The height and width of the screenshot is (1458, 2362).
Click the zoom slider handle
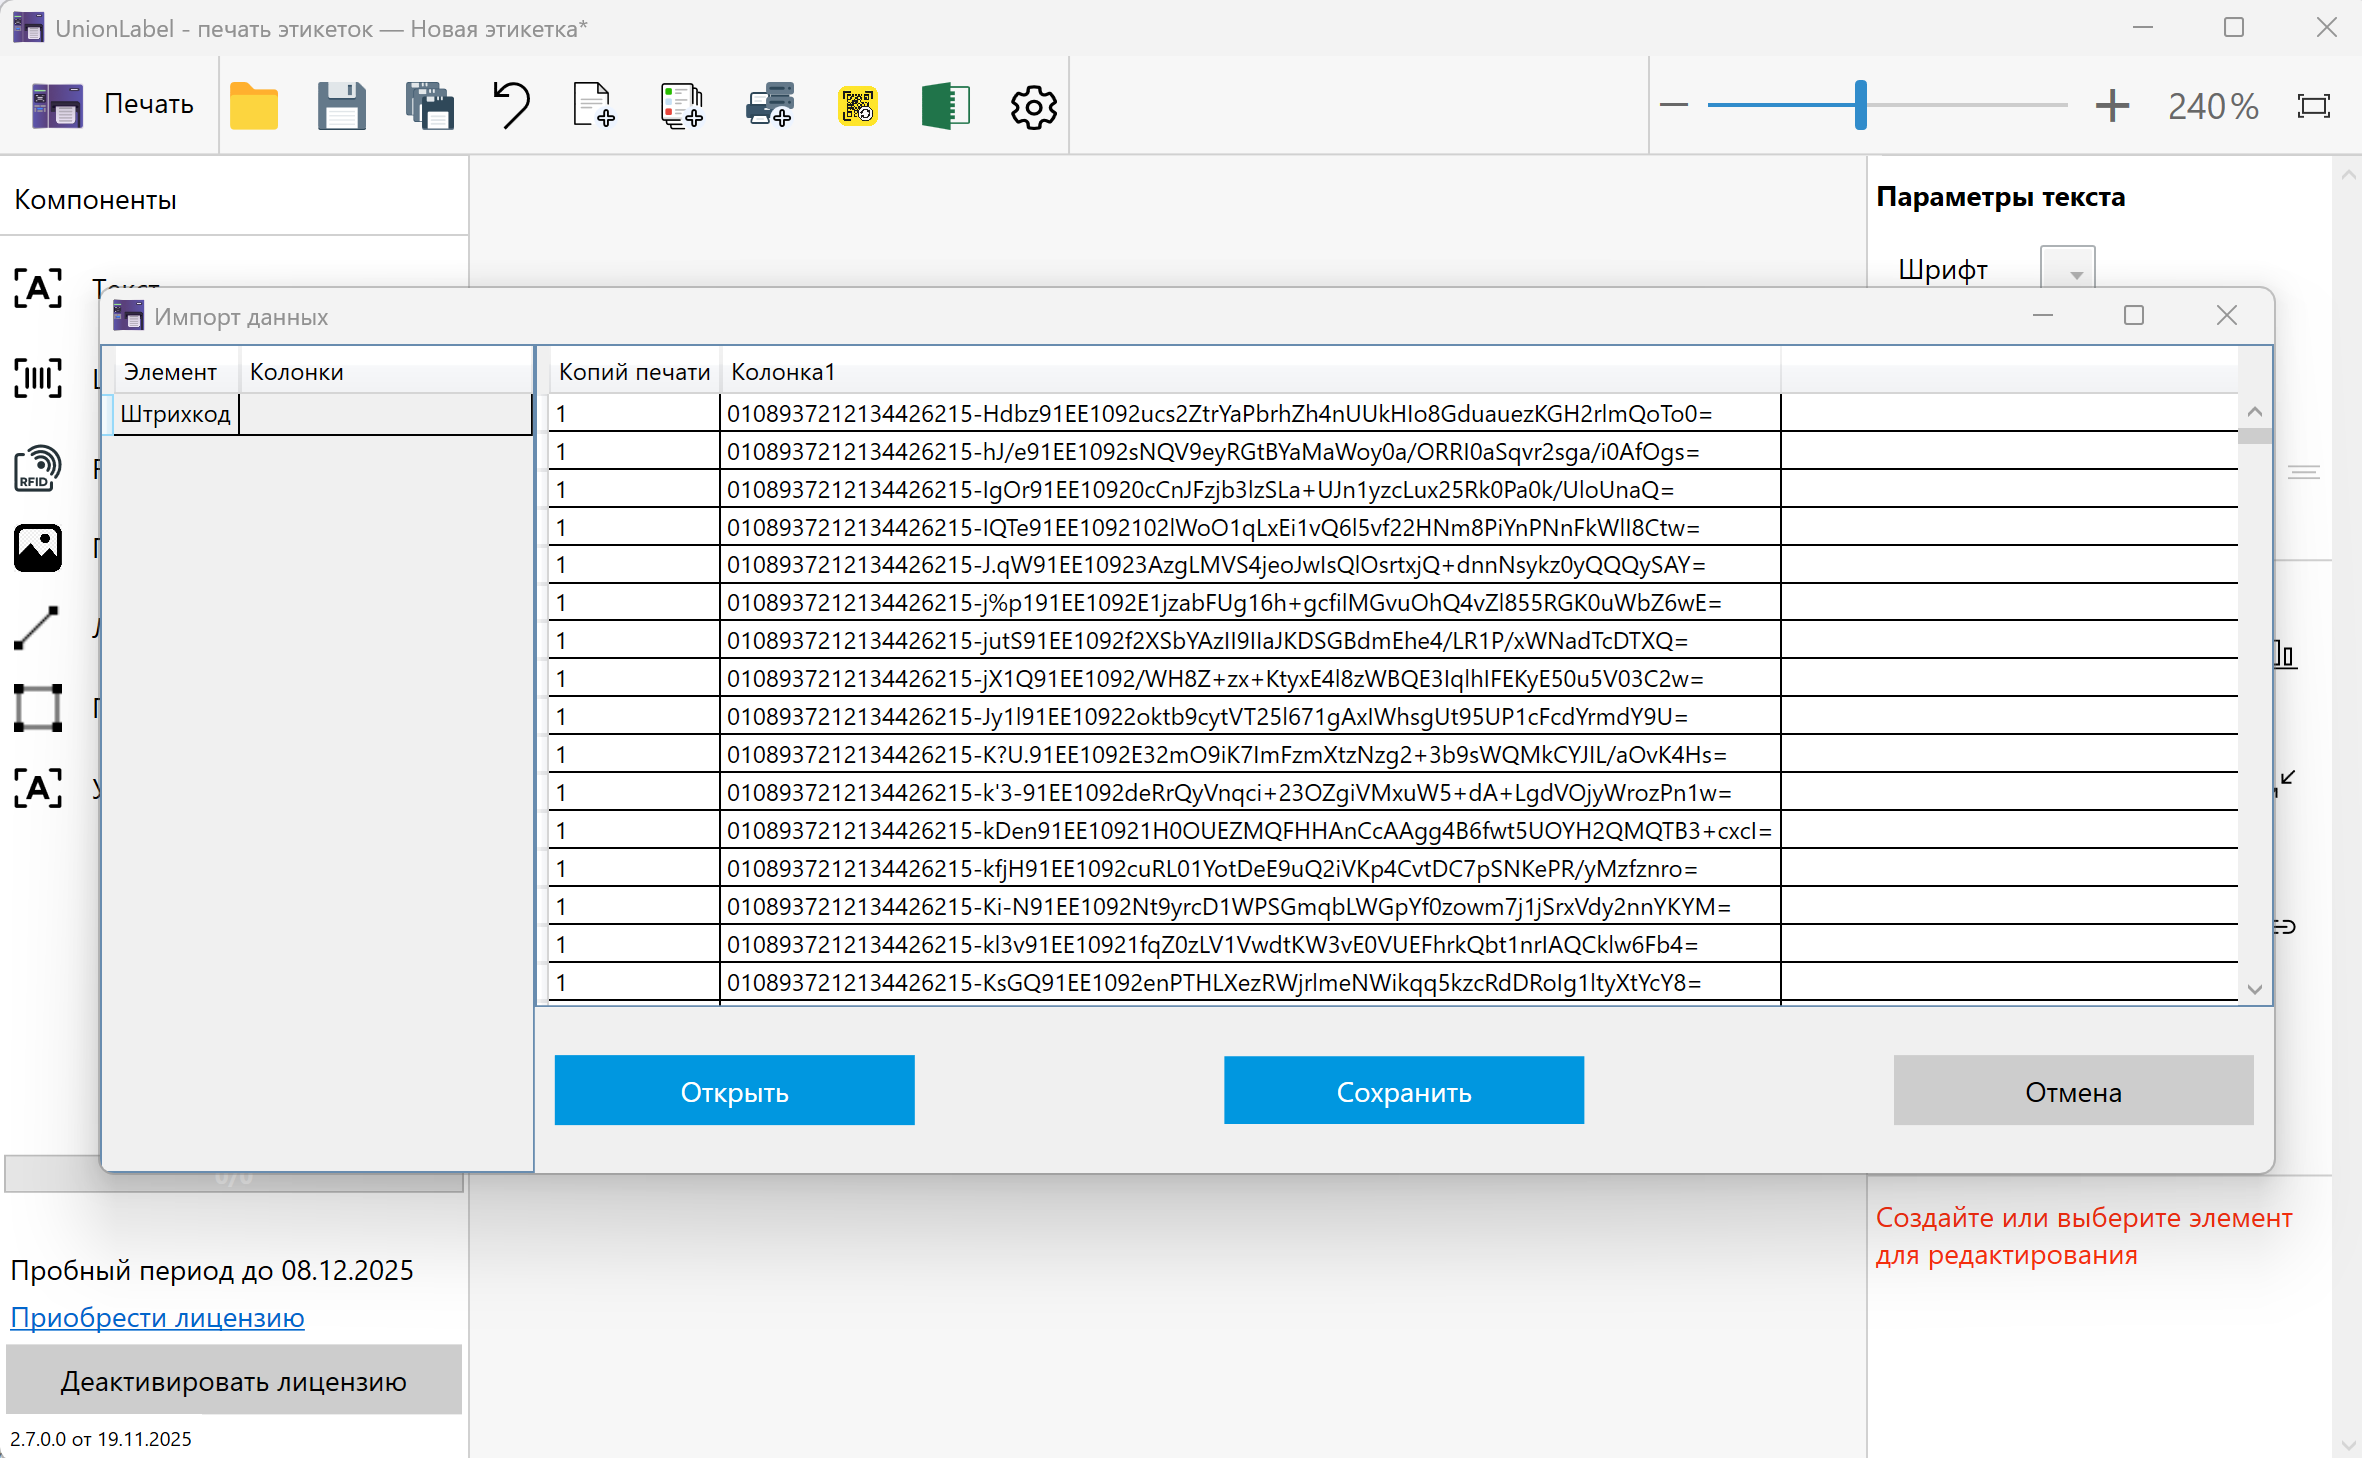click(x=1860, y=105)
